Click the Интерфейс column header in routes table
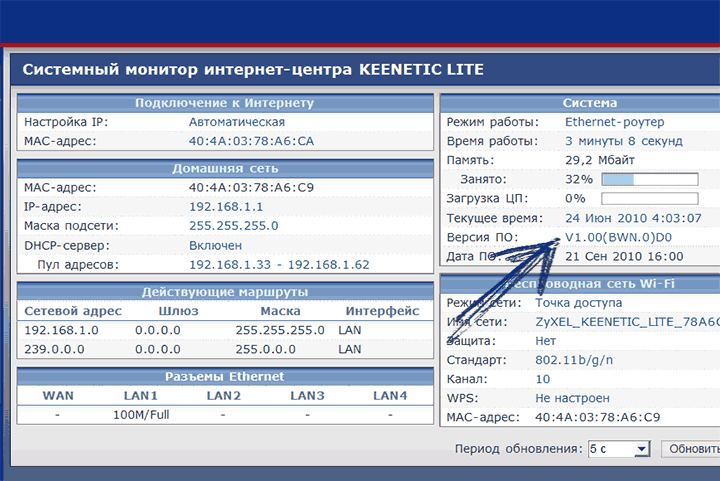Screen dimensions: 720x481 point(382,311)
